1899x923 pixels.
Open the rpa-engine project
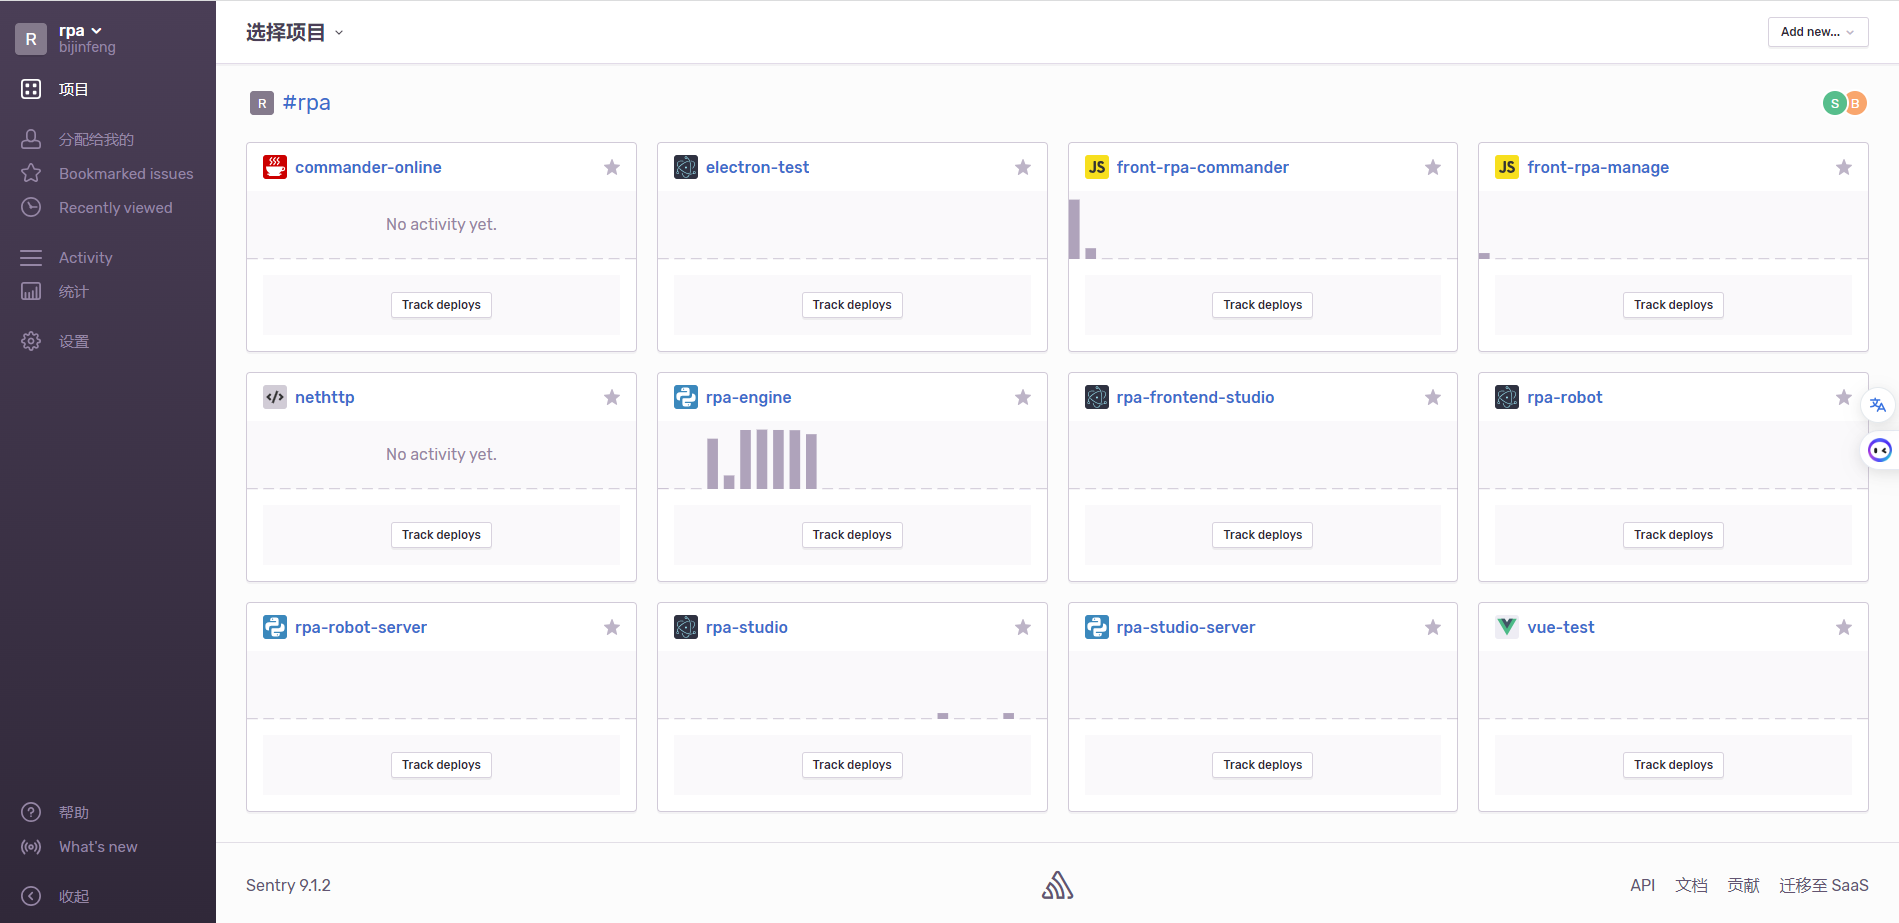748,397
